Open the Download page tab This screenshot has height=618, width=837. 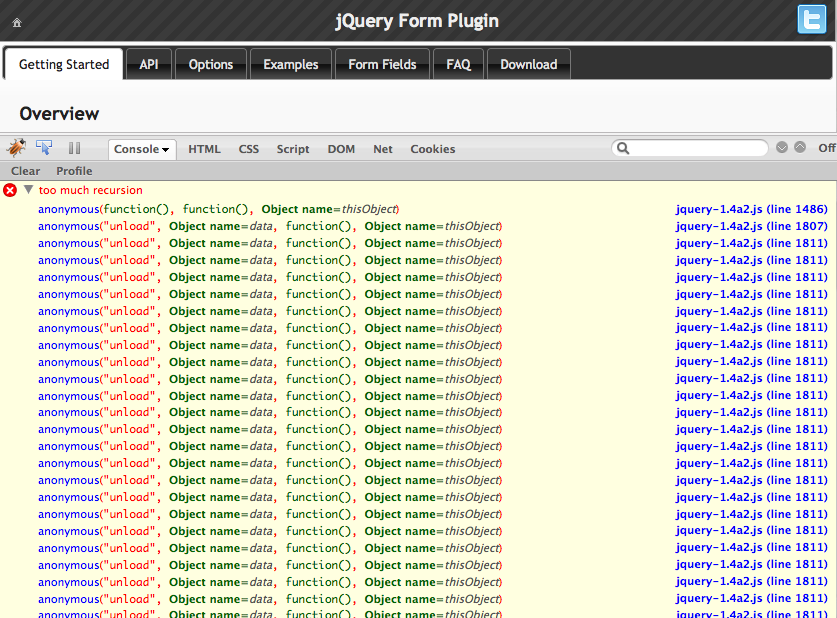(528, 64)
